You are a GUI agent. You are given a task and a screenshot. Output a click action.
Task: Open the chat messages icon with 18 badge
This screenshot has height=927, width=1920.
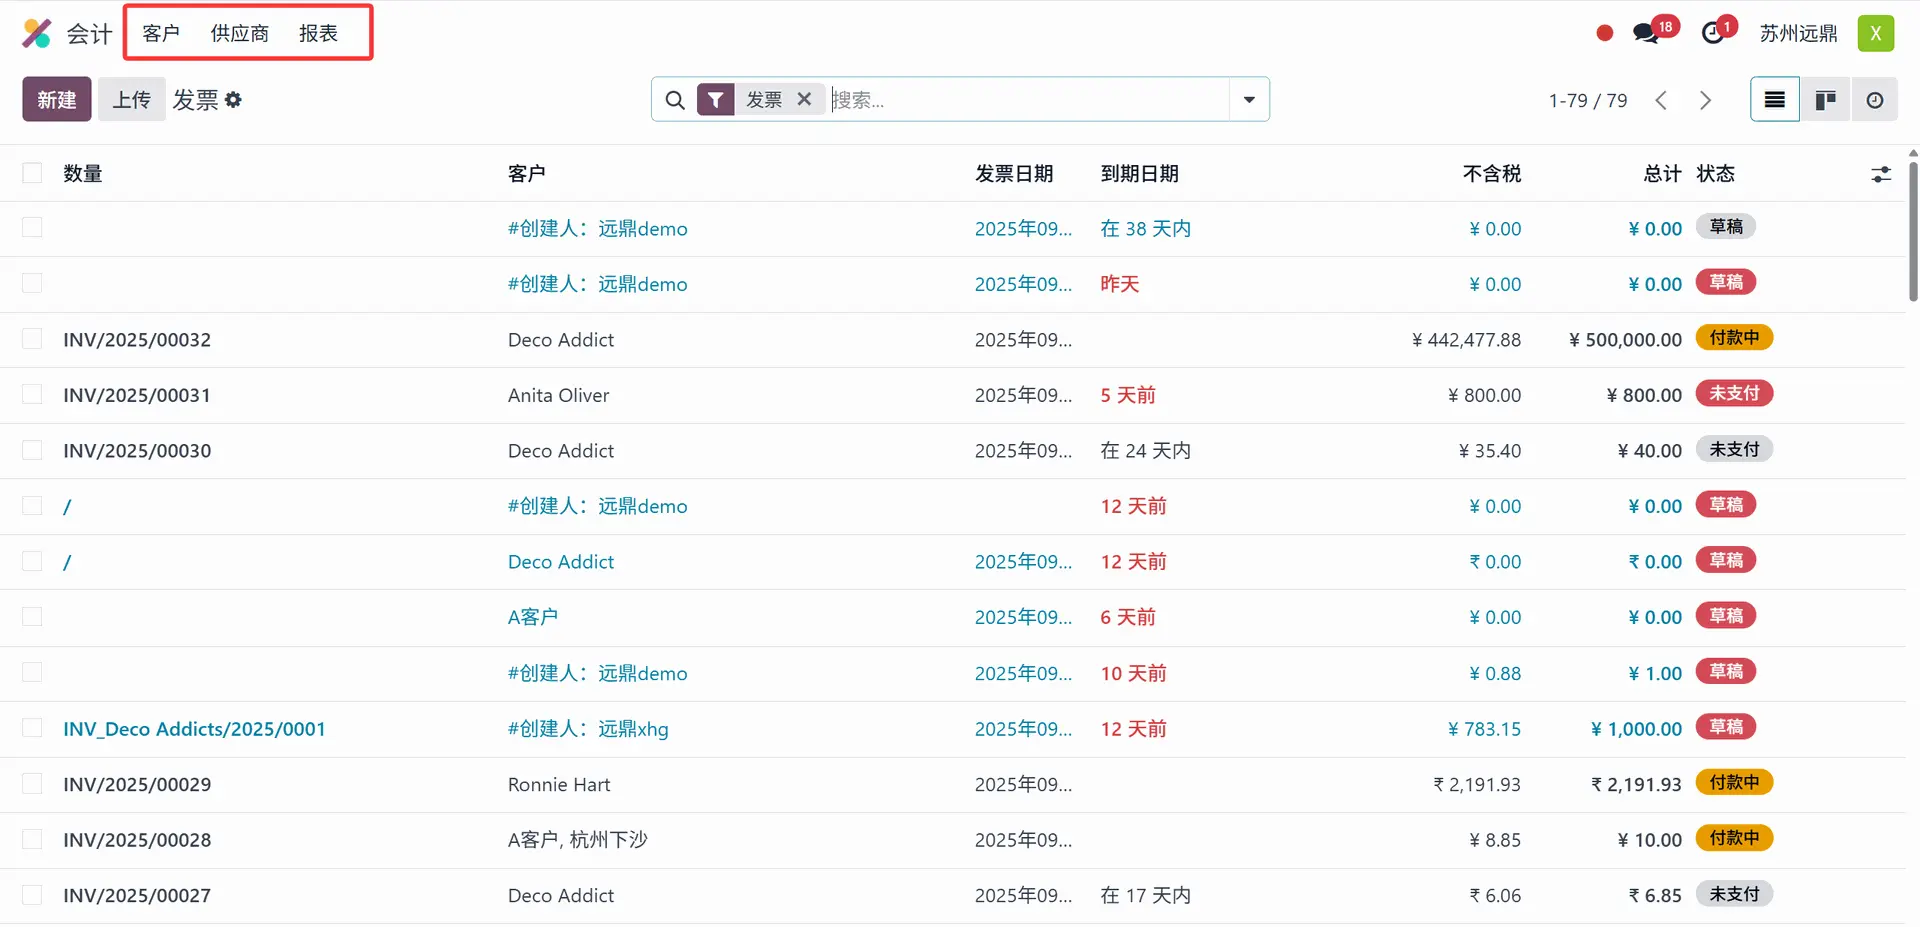(1645, 33)
